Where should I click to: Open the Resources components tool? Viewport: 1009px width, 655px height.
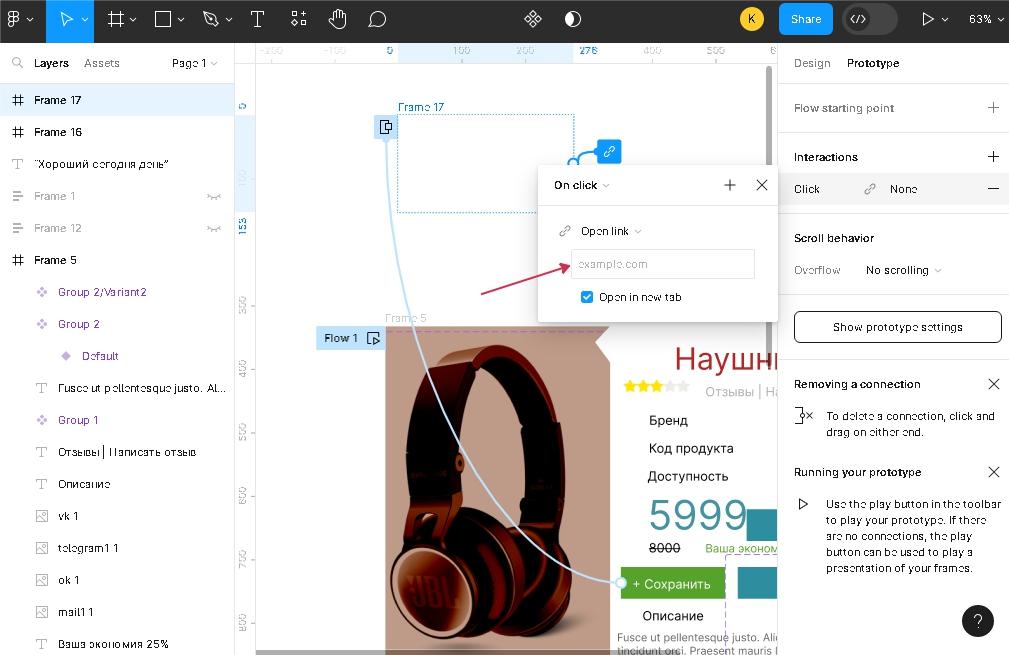pos(299,19)
